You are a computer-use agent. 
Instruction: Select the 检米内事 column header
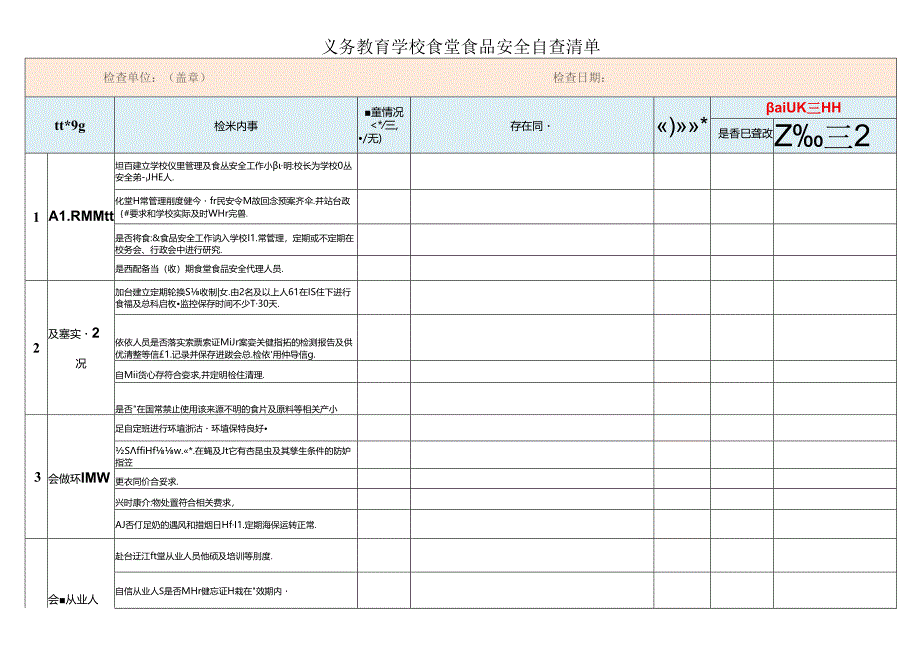tap(230, 128)
